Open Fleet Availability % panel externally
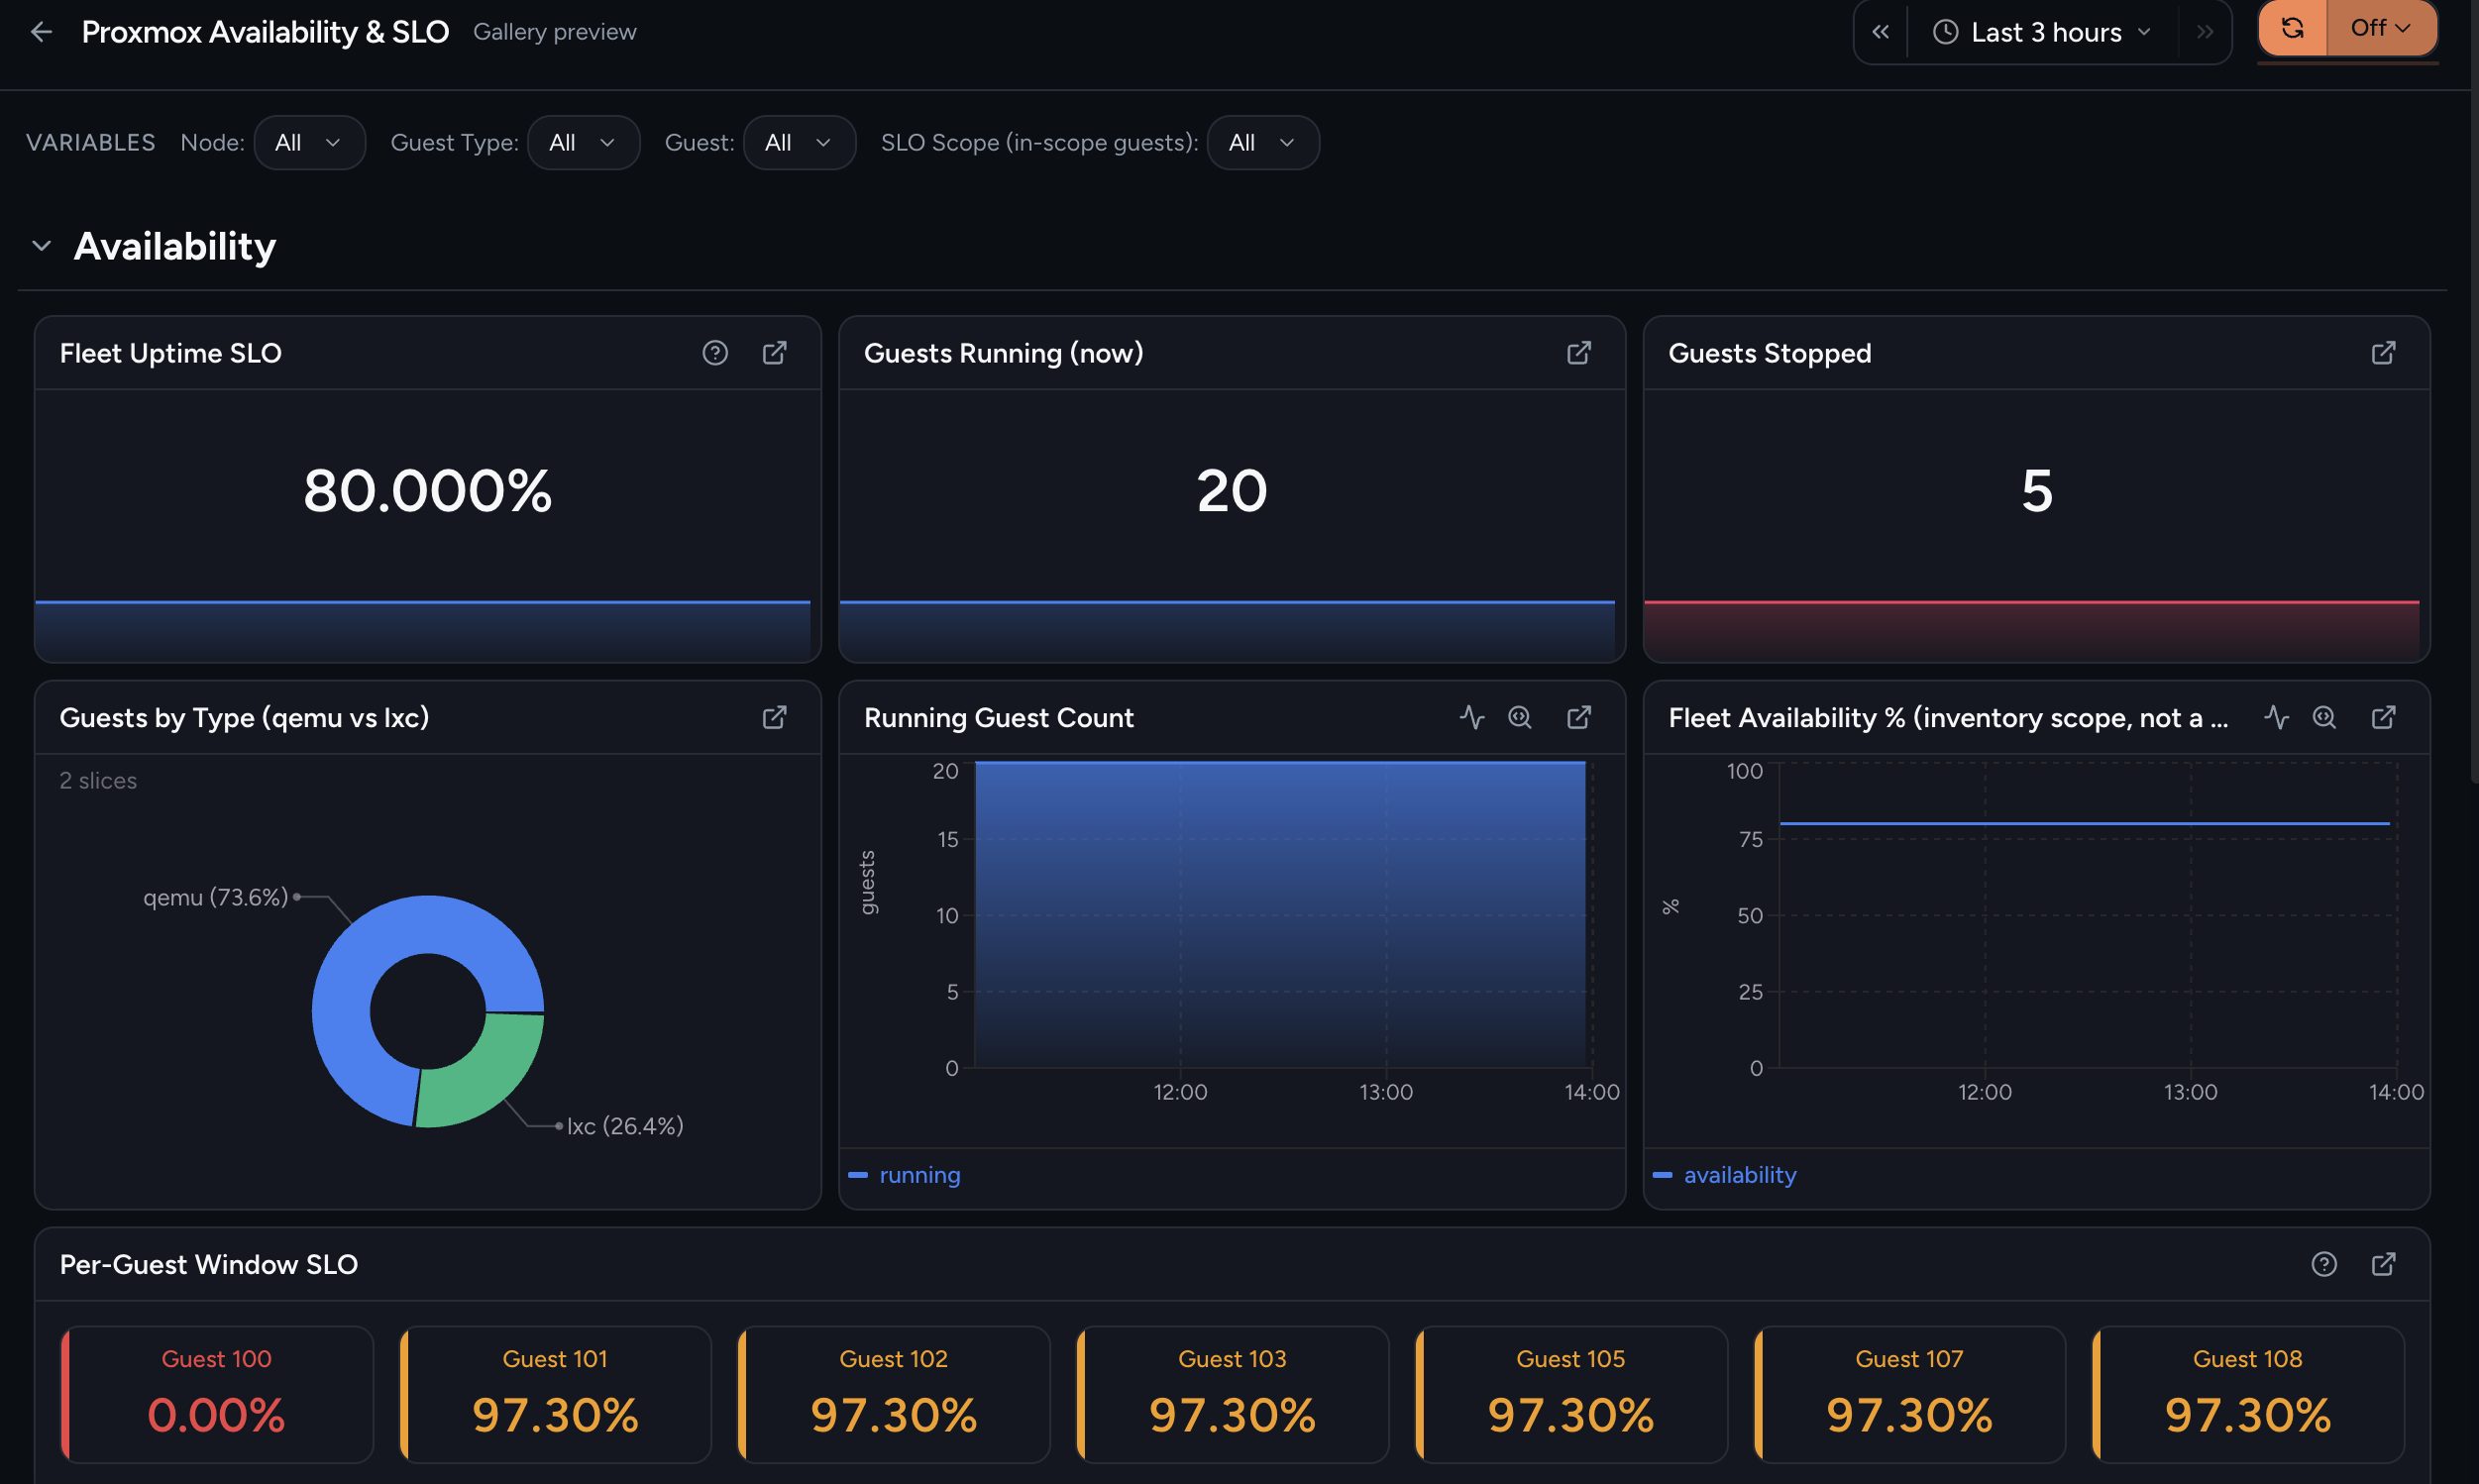The image size is (2479, 1484). [2384, 718]
